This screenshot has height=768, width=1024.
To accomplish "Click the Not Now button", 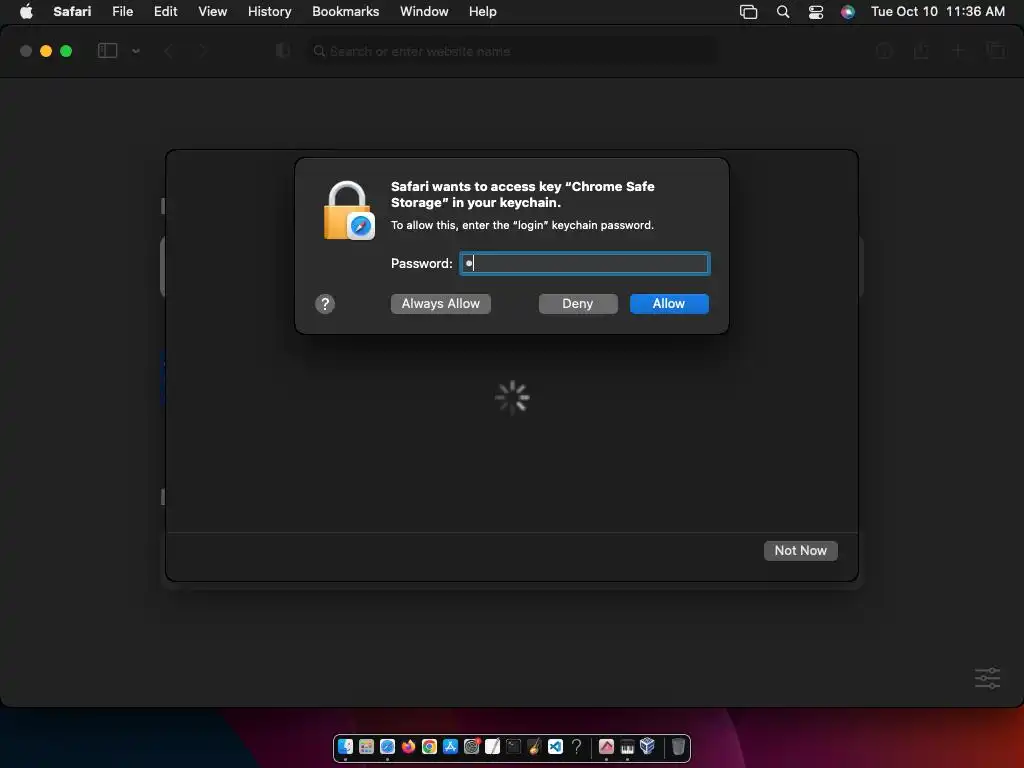I will pyautogui.click(x=801, y=551).
